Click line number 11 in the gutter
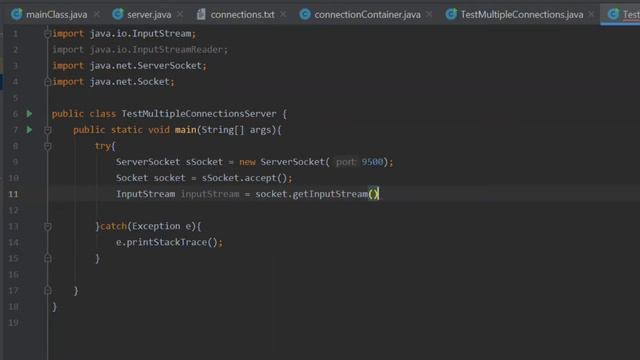The width and height of the screenshot is (640, 360). [13, 194]
